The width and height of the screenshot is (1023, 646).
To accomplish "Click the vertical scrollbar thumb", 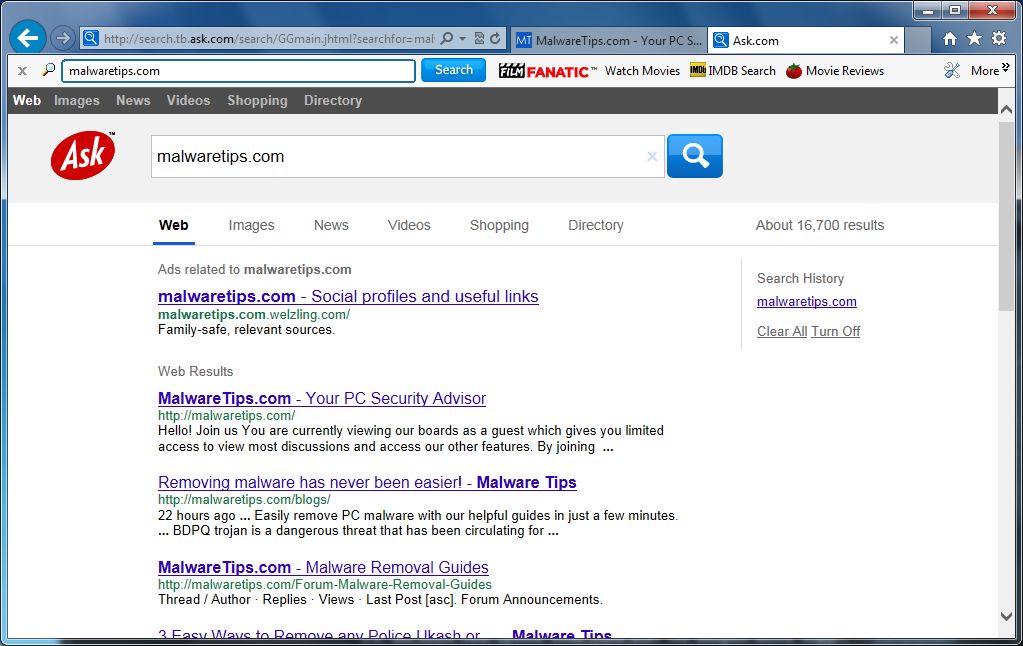I will tap(1006, 215).
